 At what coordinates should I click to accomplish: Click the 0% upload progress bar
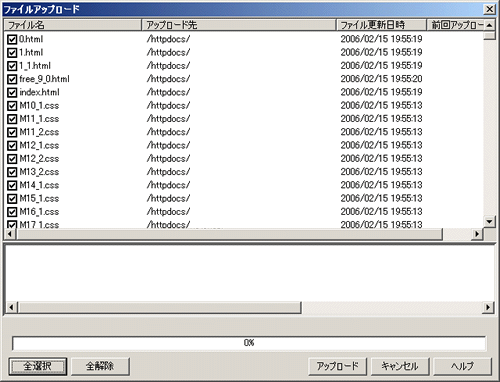click(x=249, y=343)
